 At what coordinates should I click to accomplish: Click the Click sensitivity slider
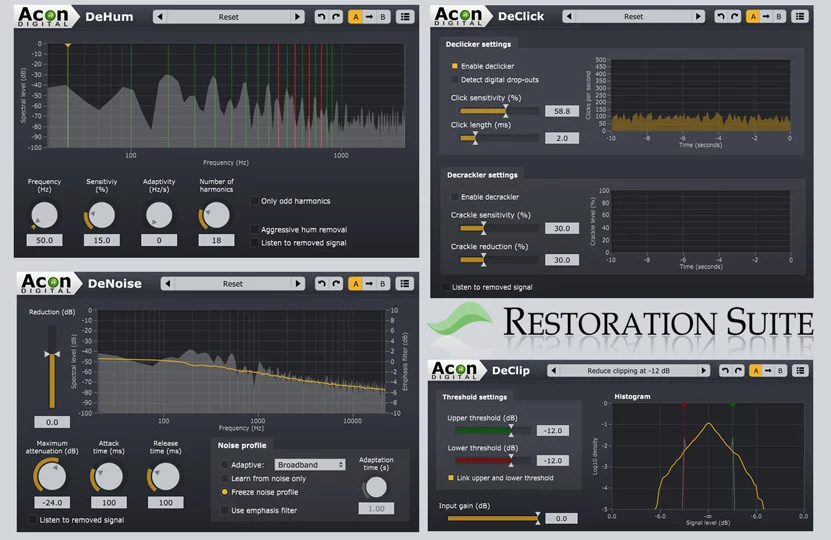tap(499, 111)
